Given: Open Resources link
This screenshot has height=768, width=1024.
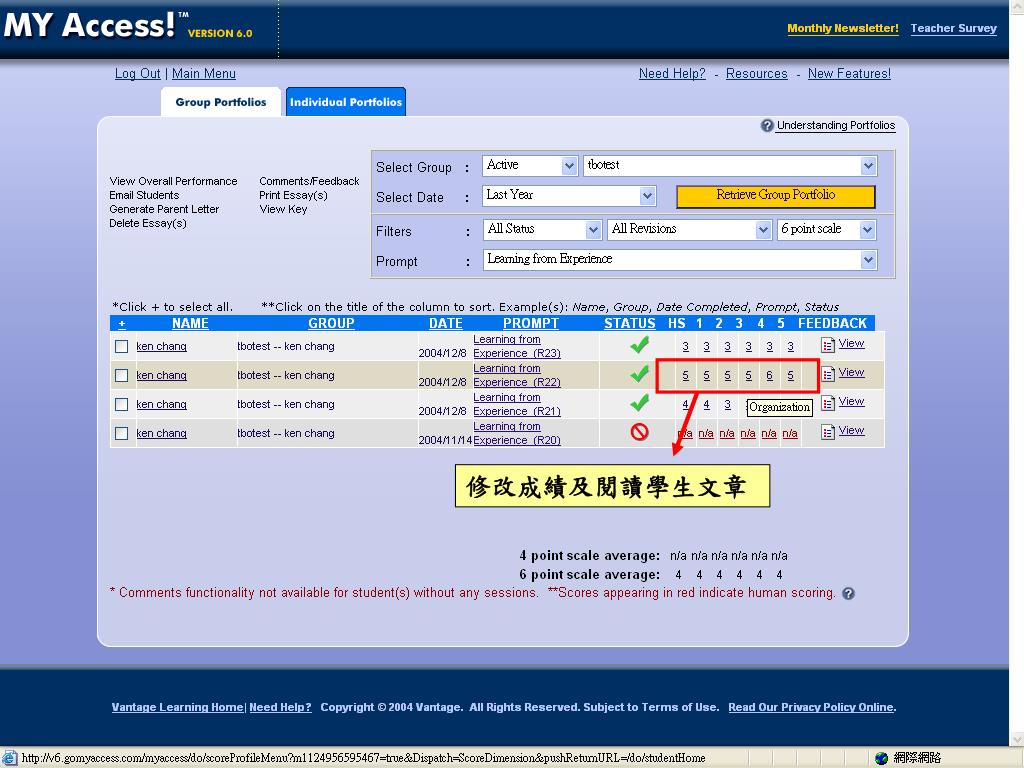Looking at the screenshot, I should click(756, 74).
